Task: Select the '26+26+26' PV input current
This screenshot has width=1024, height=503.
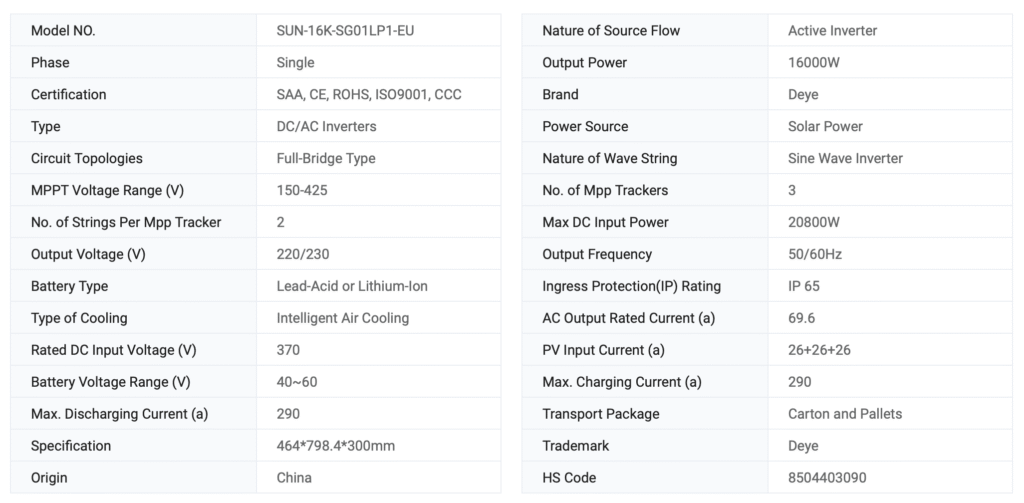Action: click(819, 350)
